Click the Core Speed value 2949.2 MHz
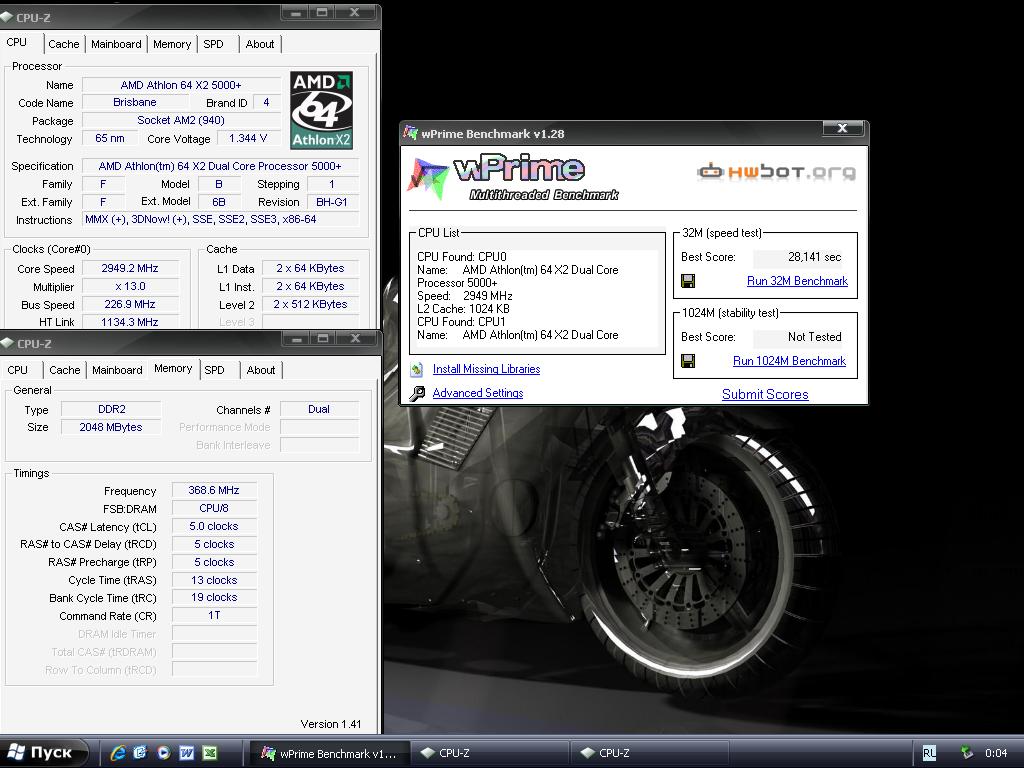 130,268
